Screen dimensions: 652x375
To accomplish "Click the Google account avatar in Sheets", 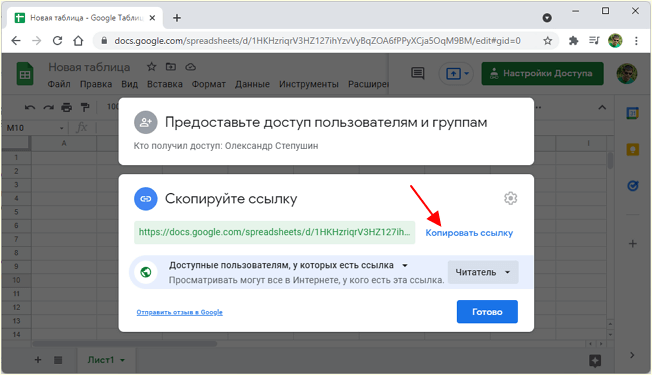I will coord(626,74).
